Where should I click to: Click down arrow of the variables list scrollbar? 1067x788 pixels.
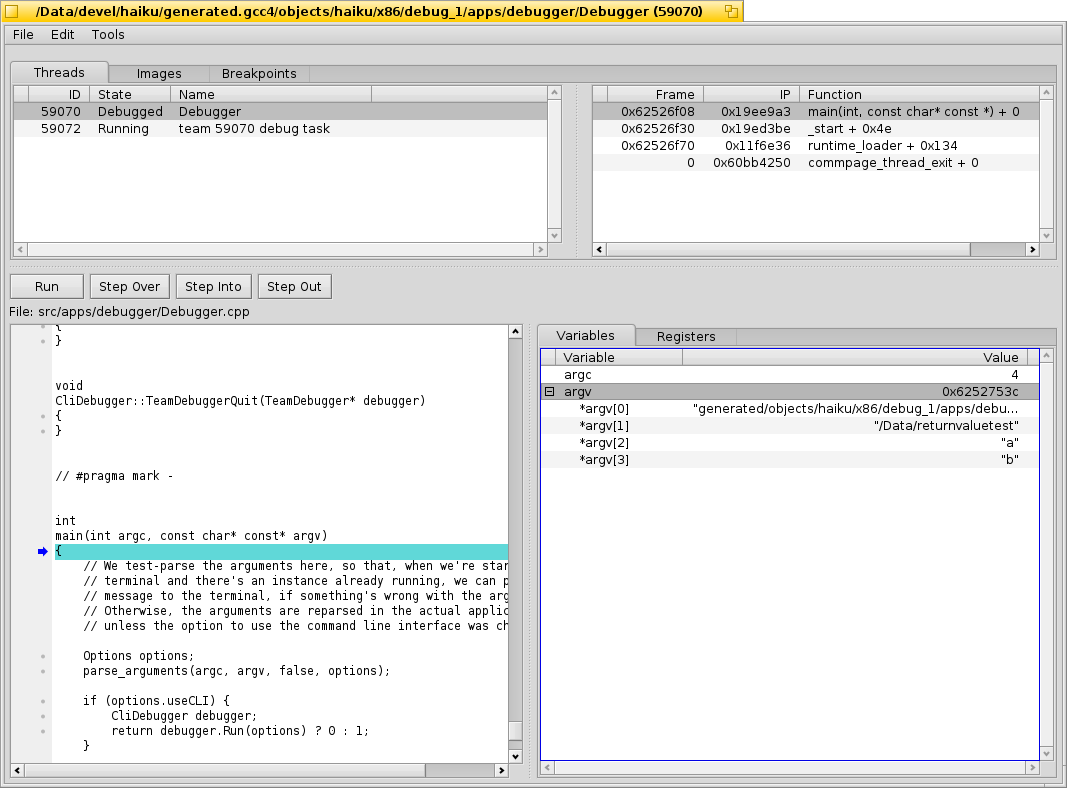(x=1047, y=753)
